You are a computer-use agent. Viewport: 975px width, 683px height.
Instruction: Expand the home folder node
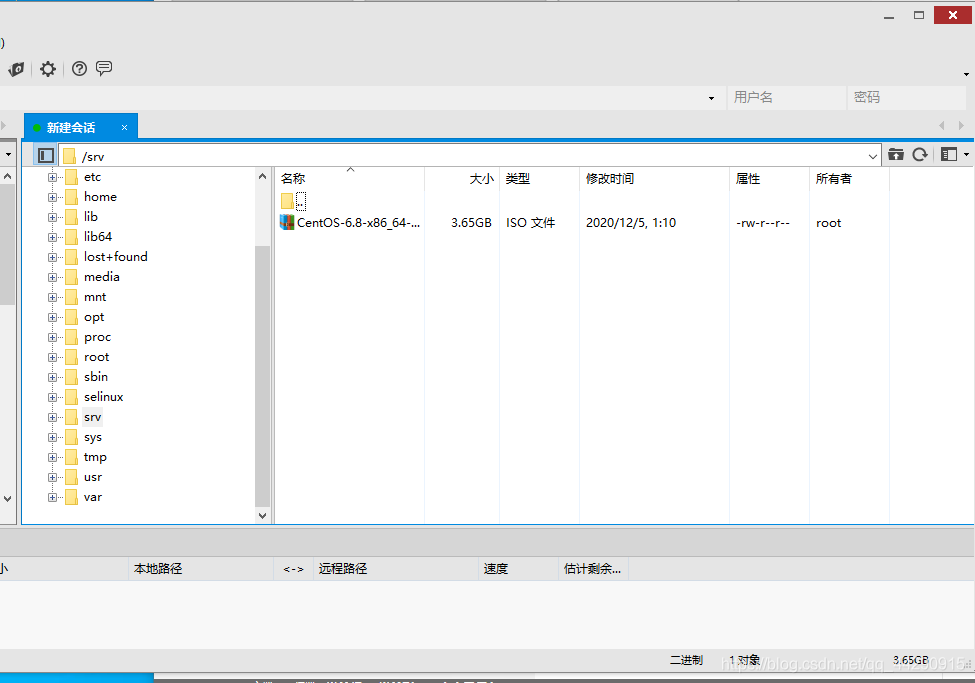pos(52,197)
